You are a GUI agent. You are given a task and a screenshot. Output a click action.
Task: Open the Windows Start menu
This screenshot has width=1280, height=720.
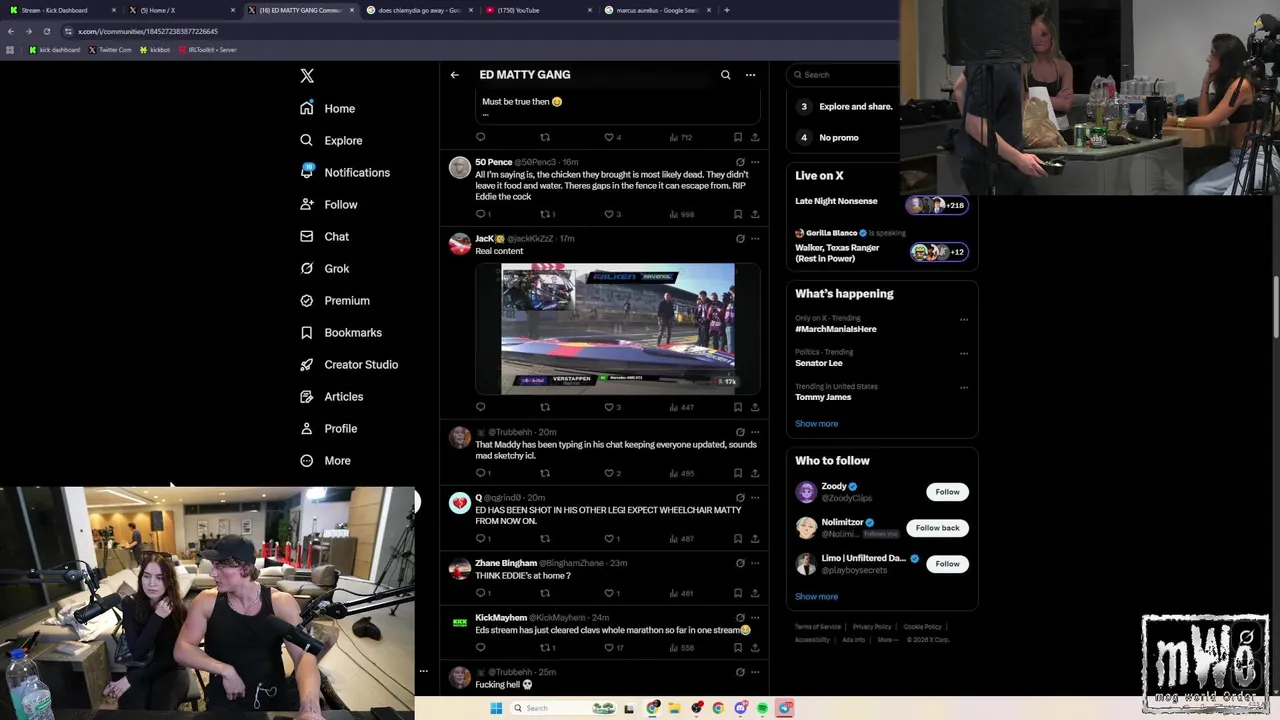(495, 708)
